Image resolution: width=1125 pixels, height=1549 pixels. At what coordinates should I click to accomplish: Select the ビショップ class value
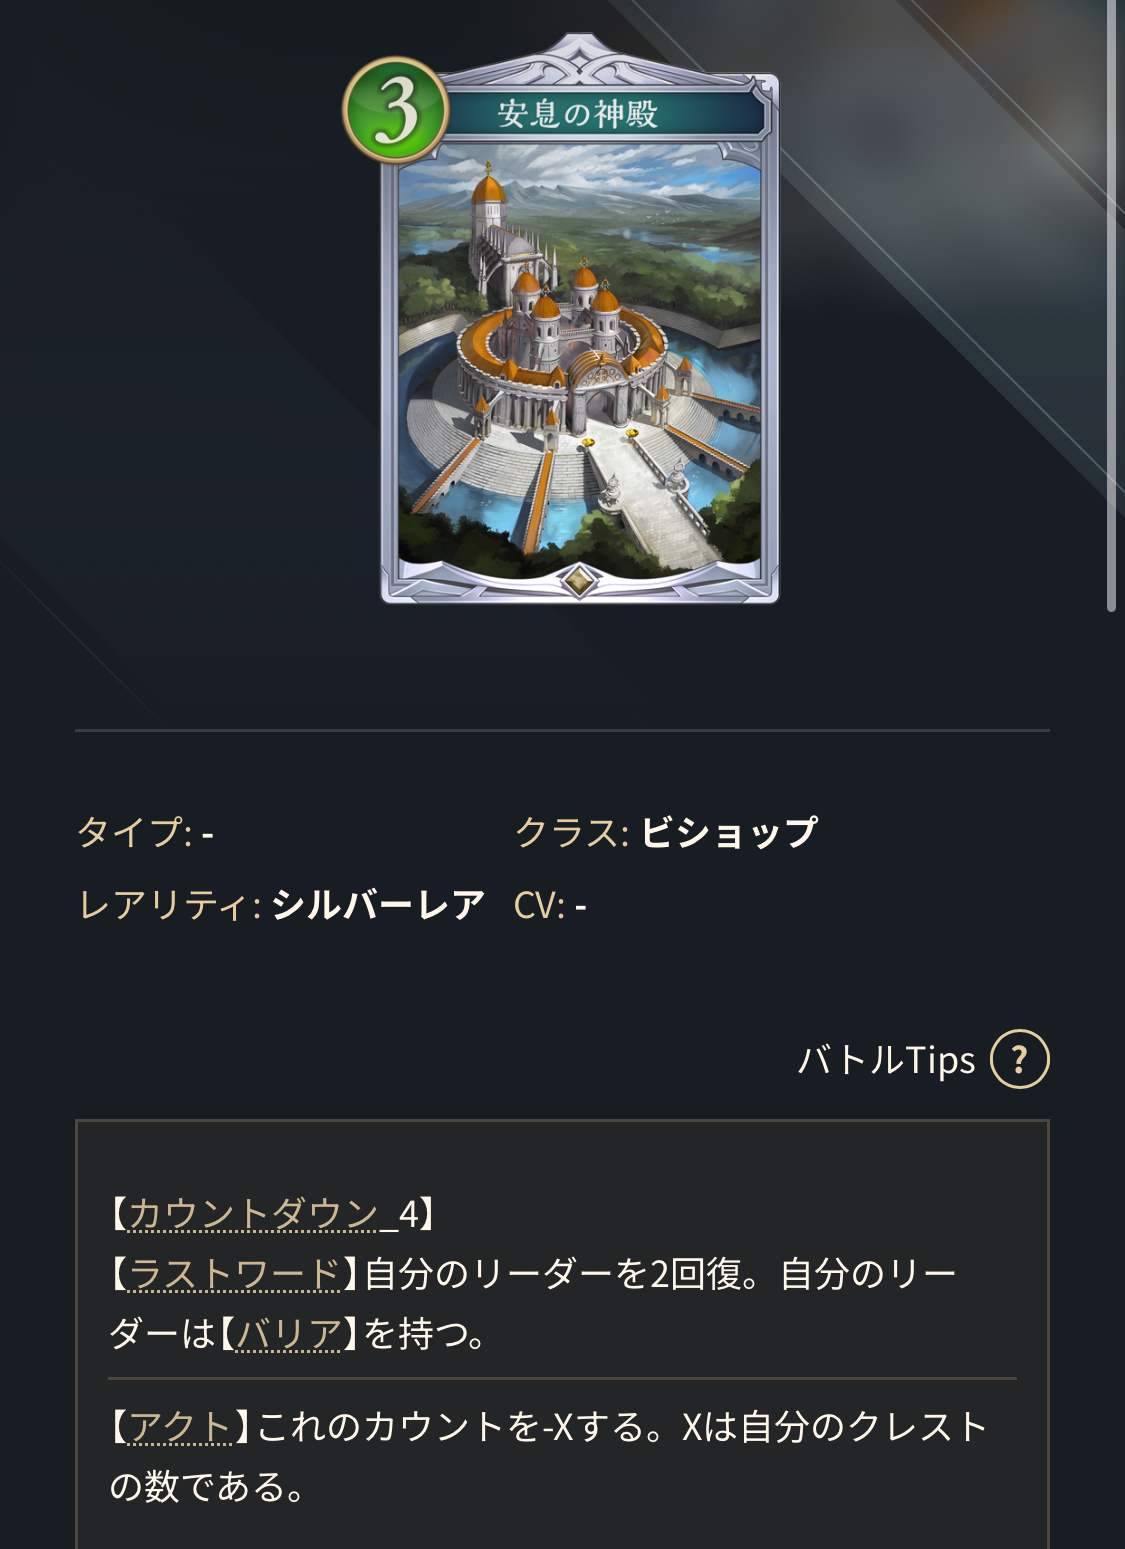coord(729,832)
